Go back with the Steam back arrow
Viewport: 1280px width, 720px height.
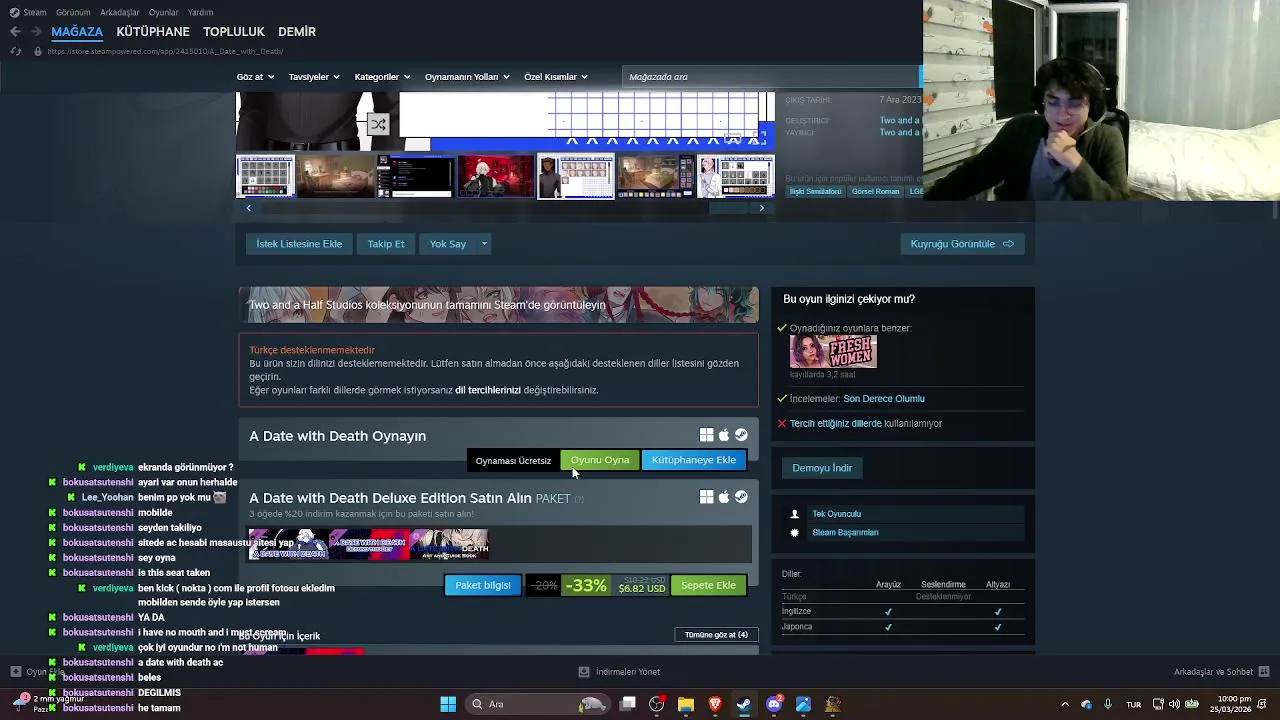click(x=15, y=32)
